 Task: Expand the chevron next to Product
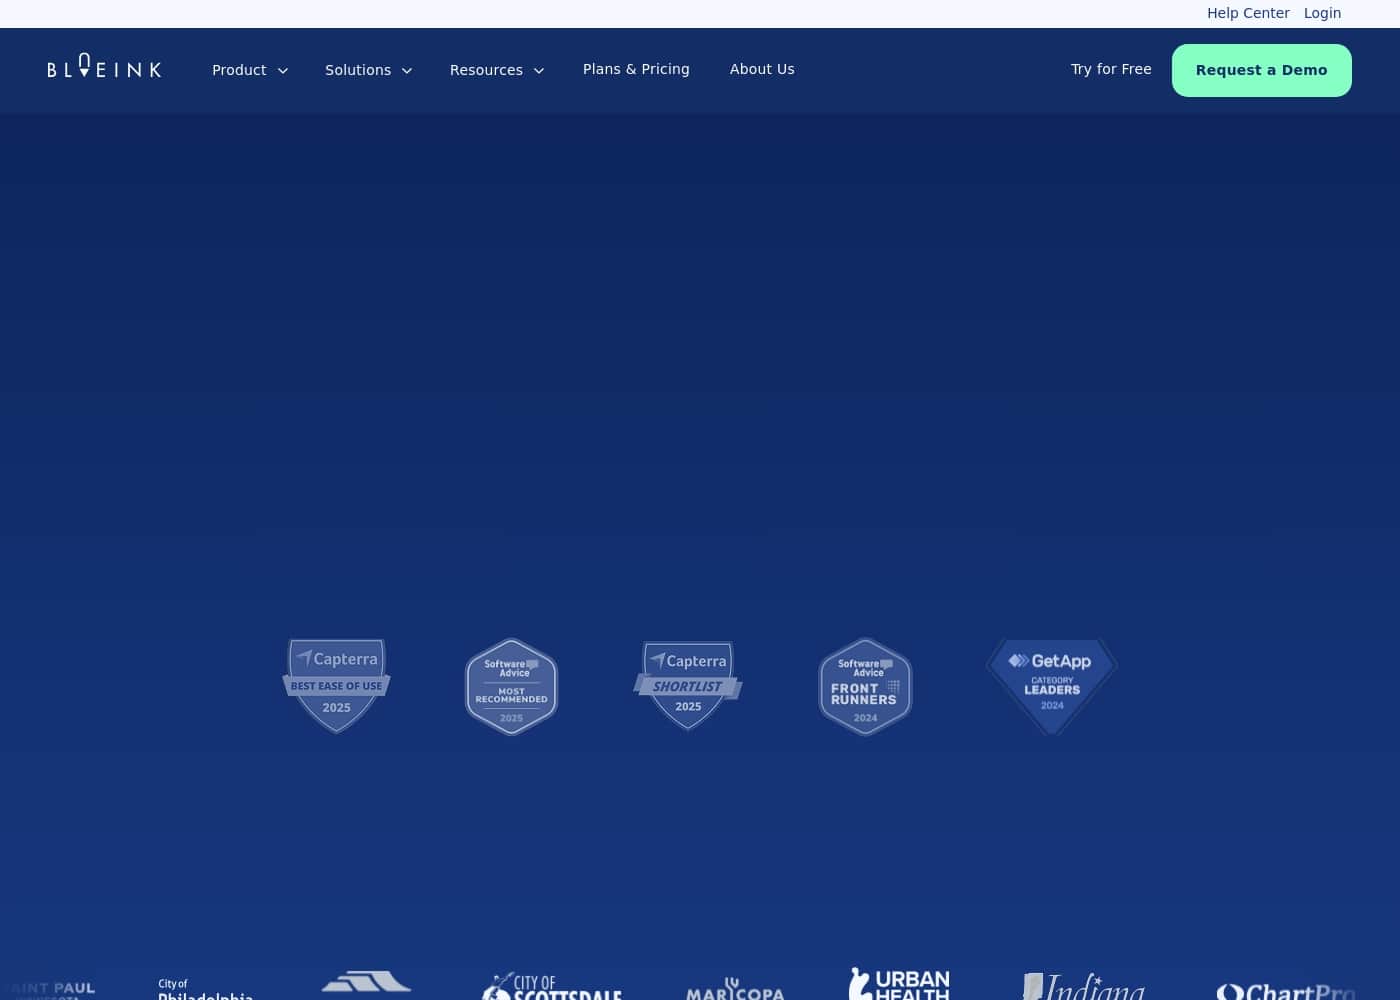(283, 71)
